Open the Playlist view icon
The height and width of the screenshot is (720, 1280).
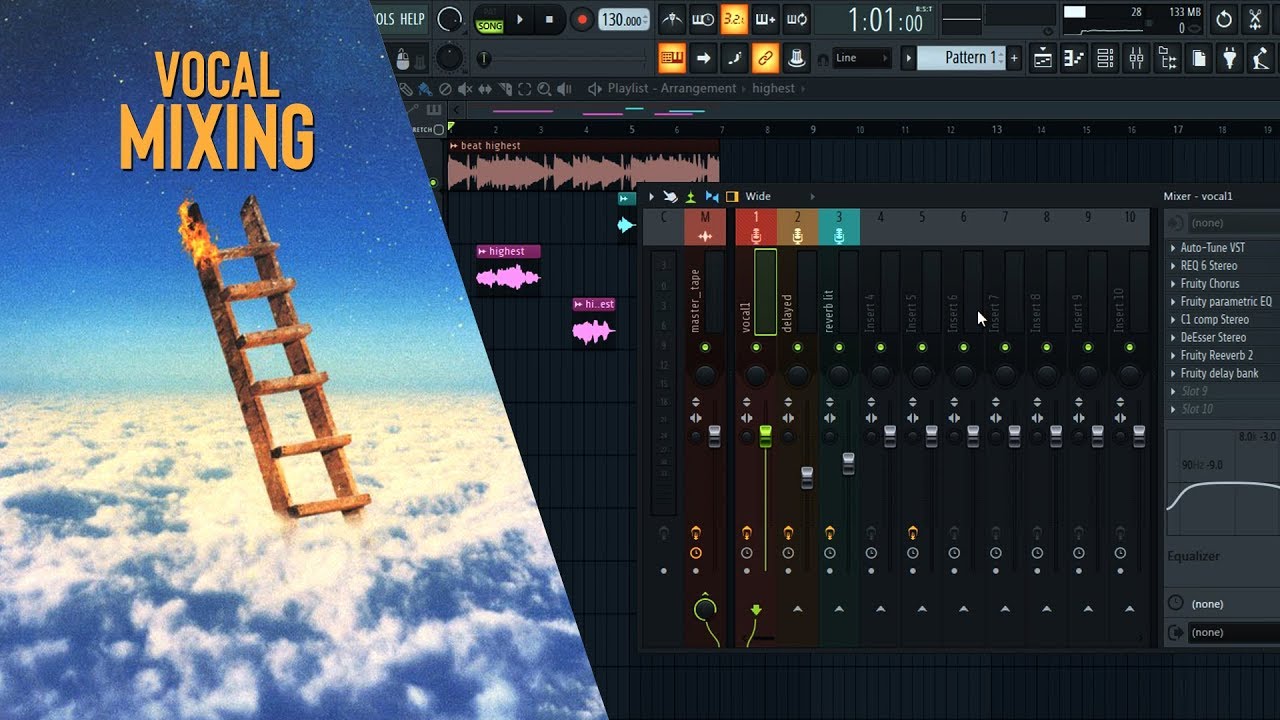(1043, 58)
